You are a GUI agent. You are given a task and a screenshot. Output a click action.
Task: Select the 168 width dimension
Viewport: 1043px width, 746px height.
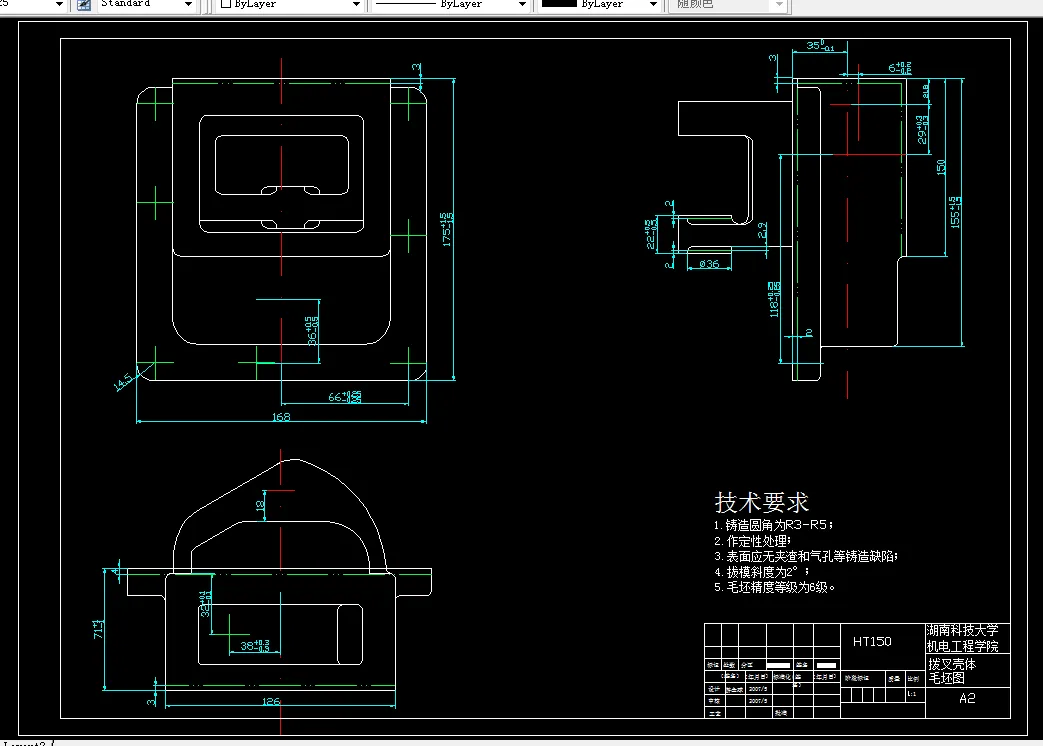click(281, 417)
